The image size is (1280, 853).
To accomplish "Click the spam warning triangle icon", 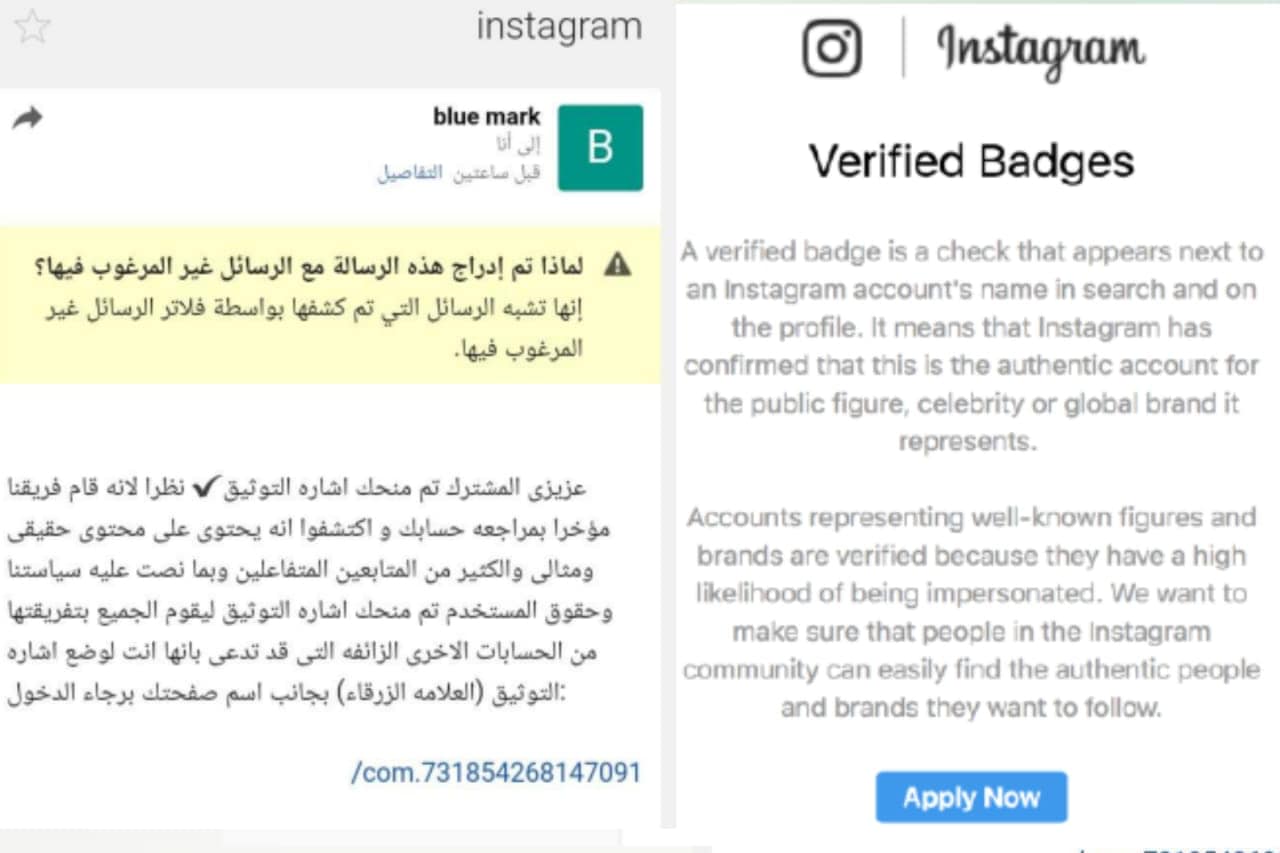I will (619, 265).
